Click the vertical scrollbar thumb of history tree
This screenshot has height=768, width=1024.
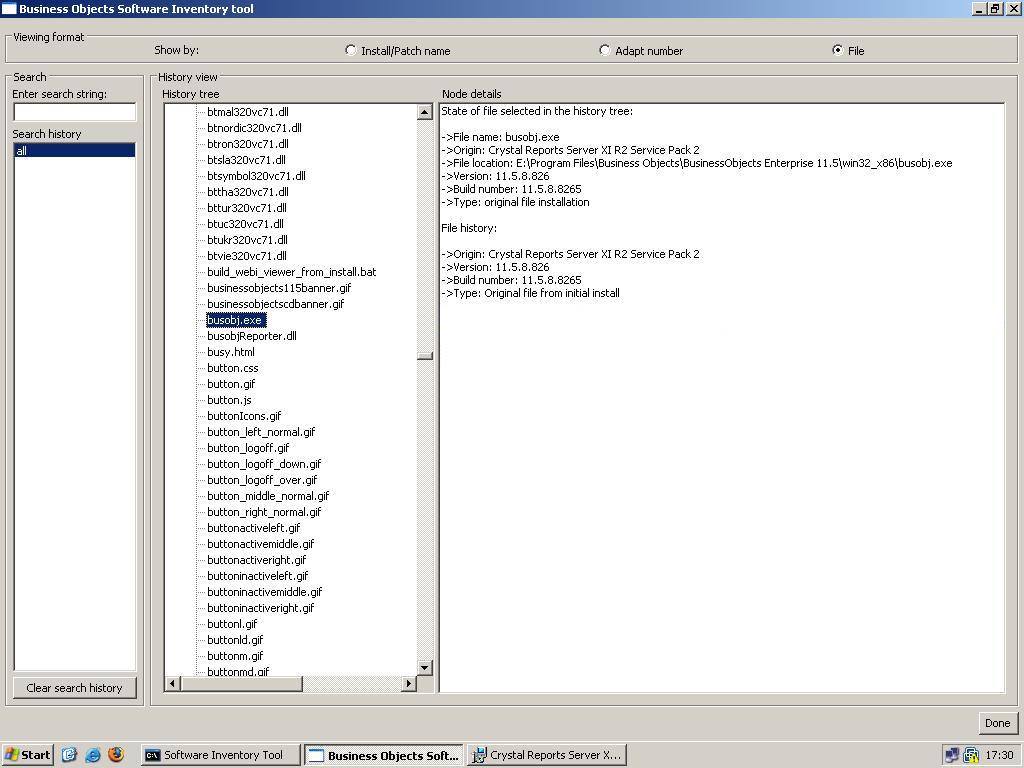(424, 356)
